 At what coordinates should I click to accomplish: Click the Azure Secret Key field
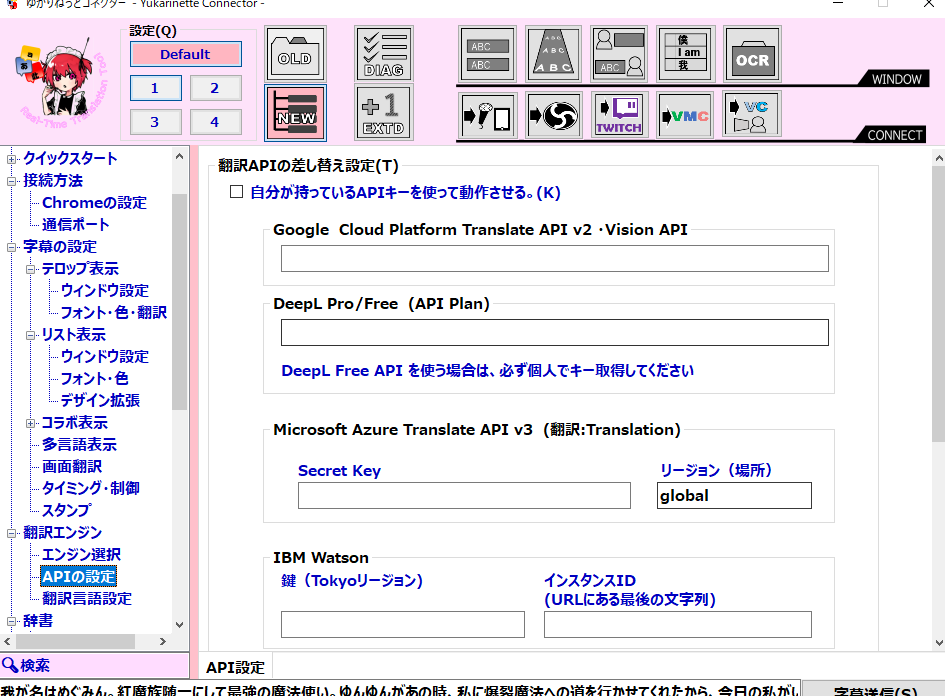click(464, 495)
